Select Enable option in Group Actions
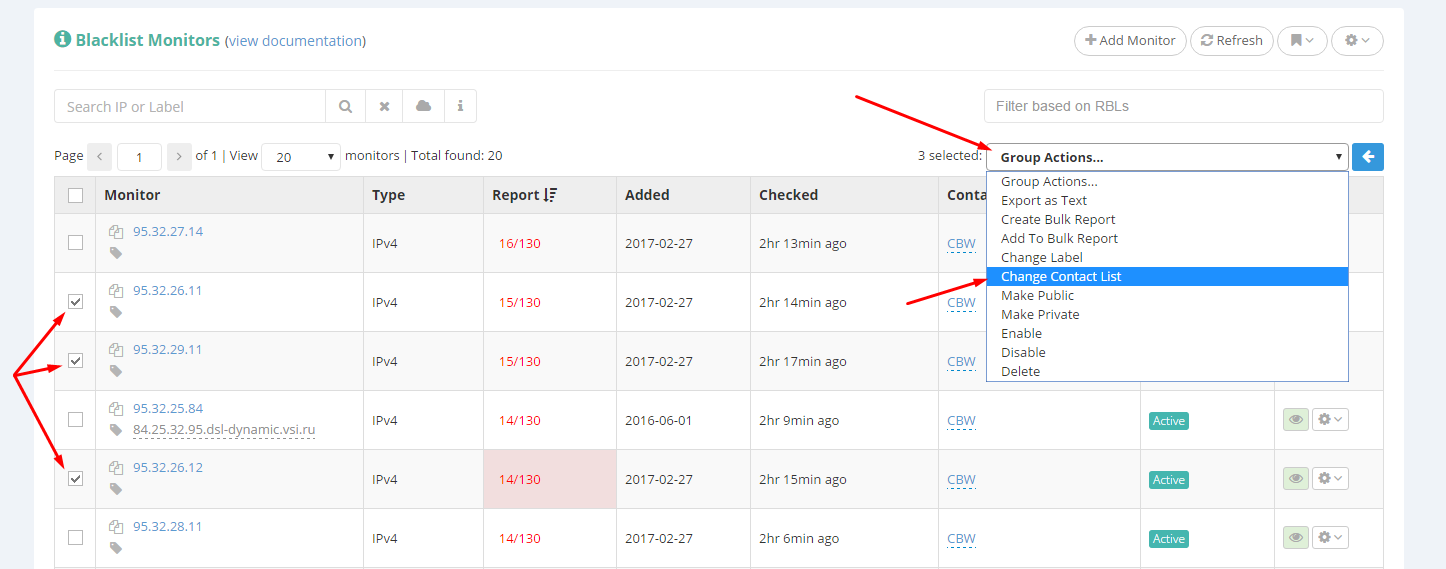Viewport: 1446px width, 569px height. pos(1167,333)
